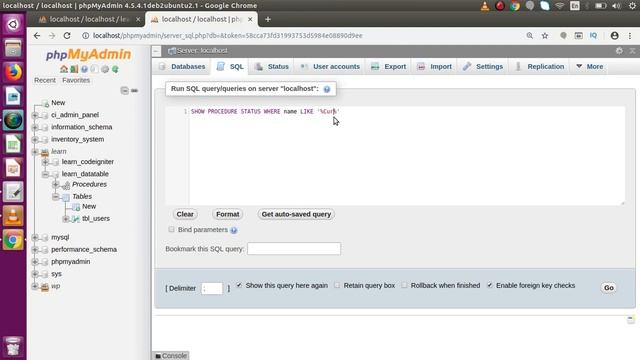Expand inventory_system database node
The height and width of the screenshot is (360, 640).
pos(35,140)
